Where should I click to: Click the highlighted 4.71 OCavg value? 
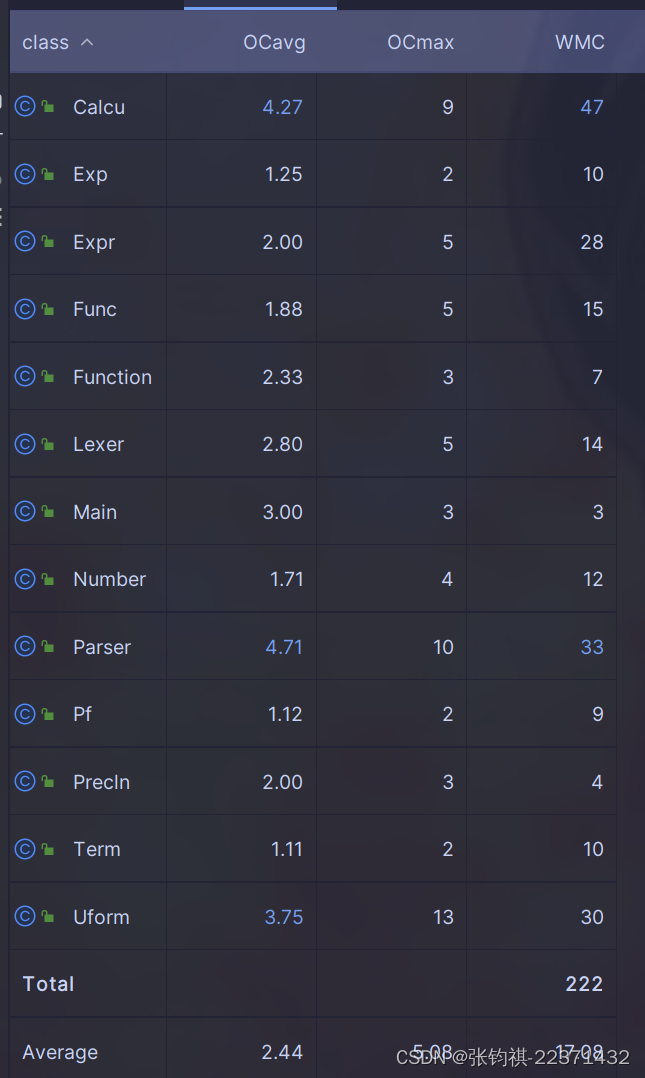(283, 647)
